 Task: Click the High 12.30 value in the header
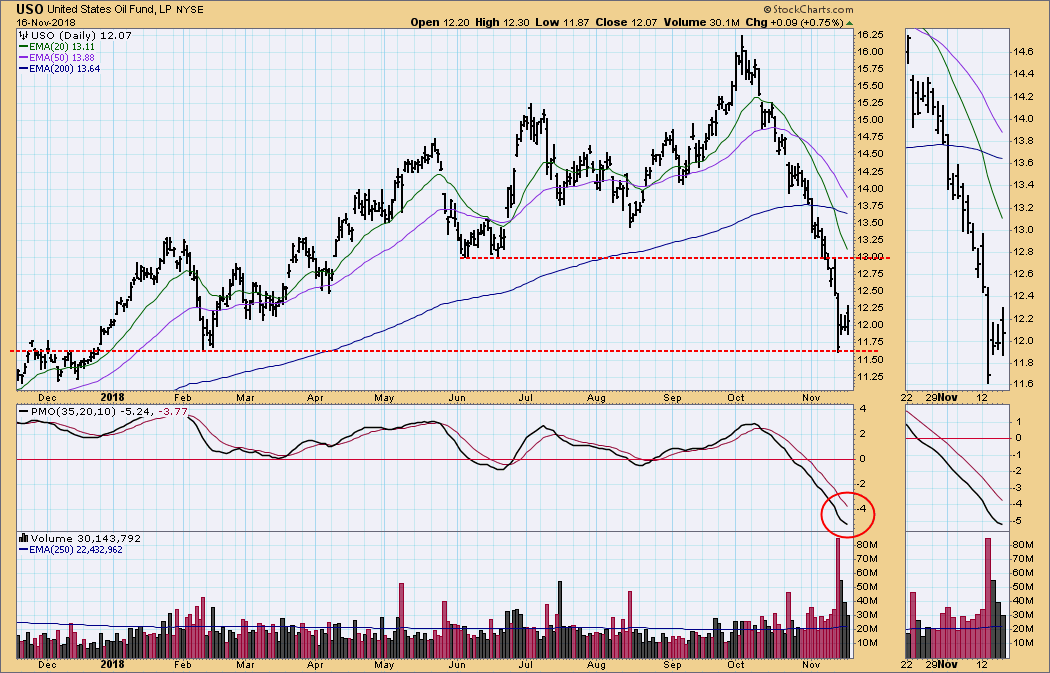(x=502, y=22)
